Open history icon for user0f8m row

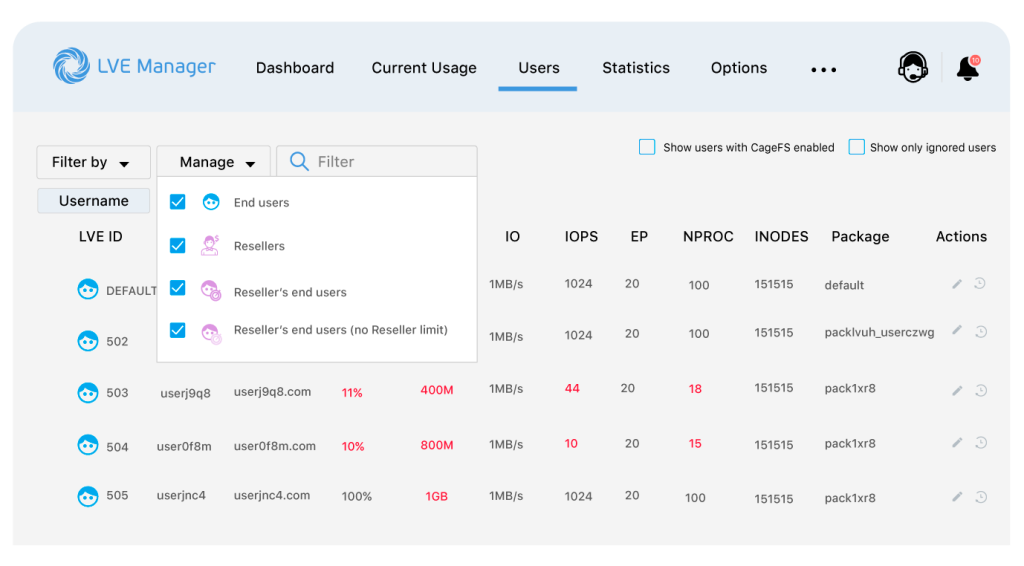[981, 443]
